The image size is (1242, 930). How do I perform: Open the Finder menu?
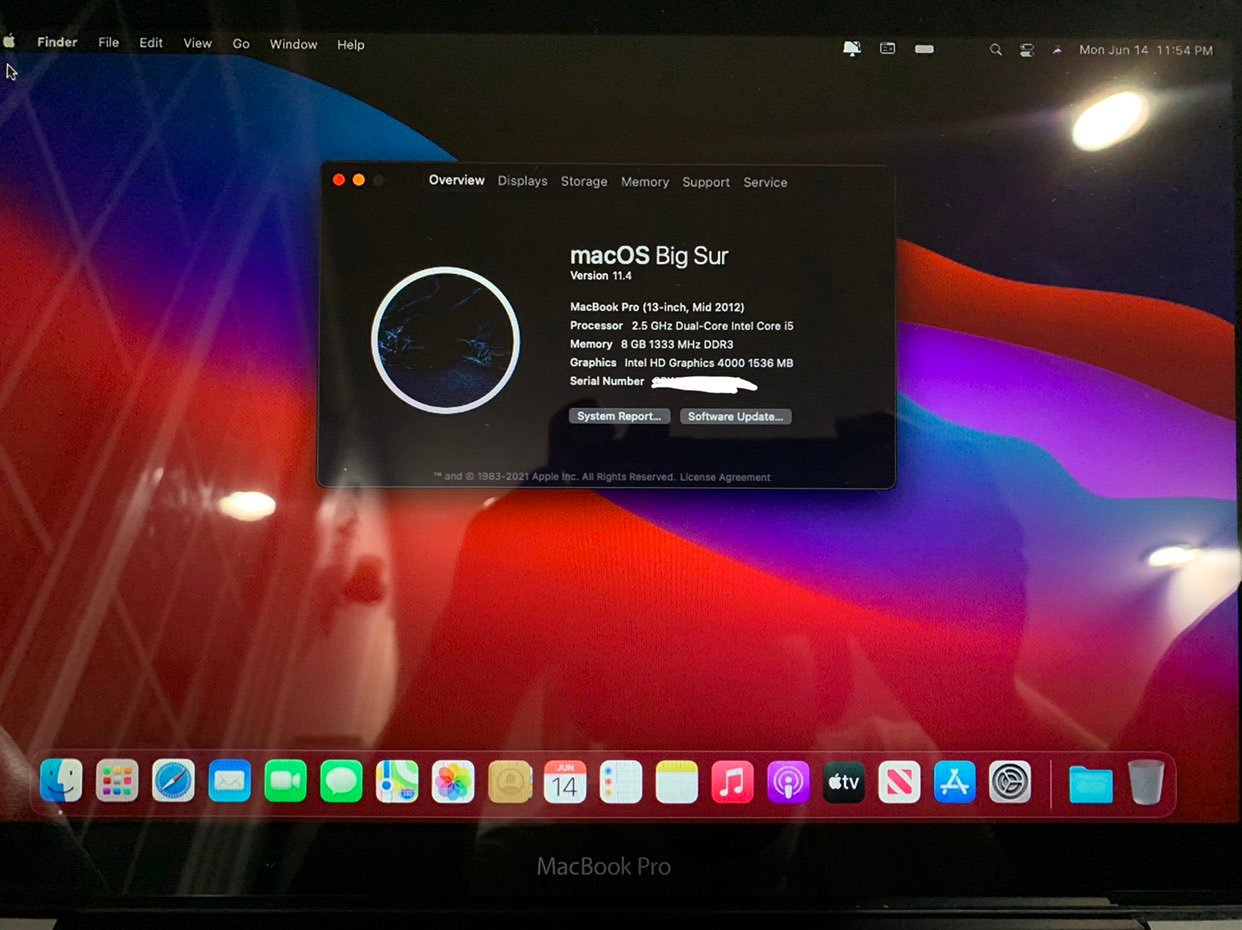57,43
